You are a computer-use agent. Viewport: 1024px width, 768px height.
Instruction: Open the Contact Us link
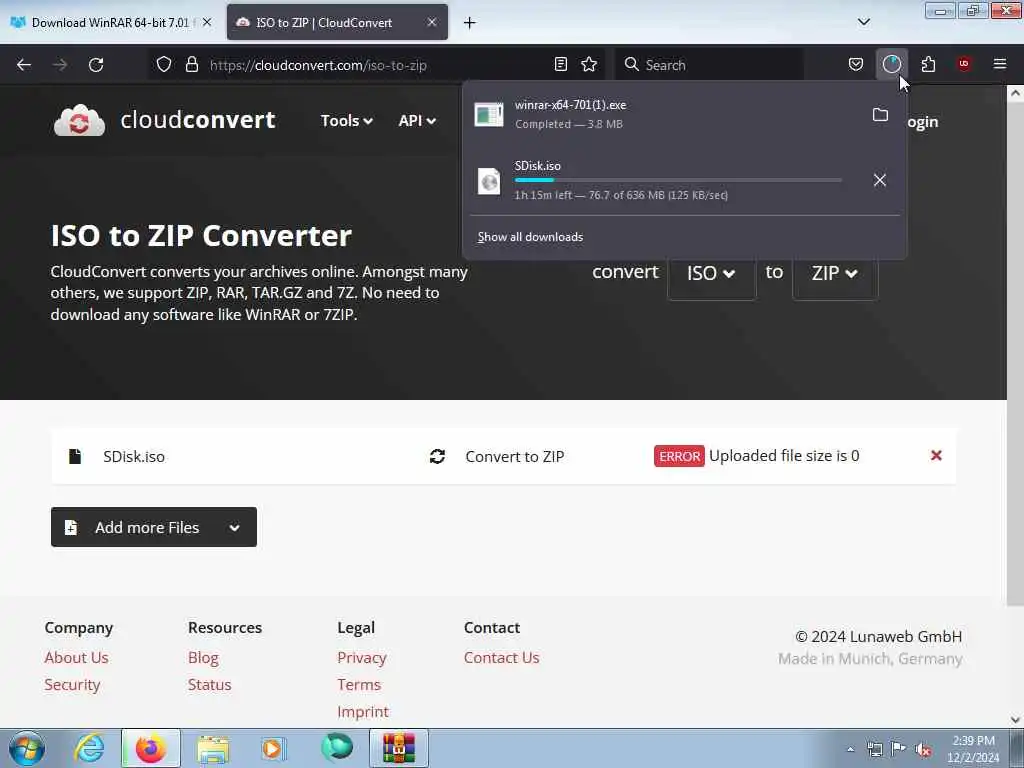502,658
